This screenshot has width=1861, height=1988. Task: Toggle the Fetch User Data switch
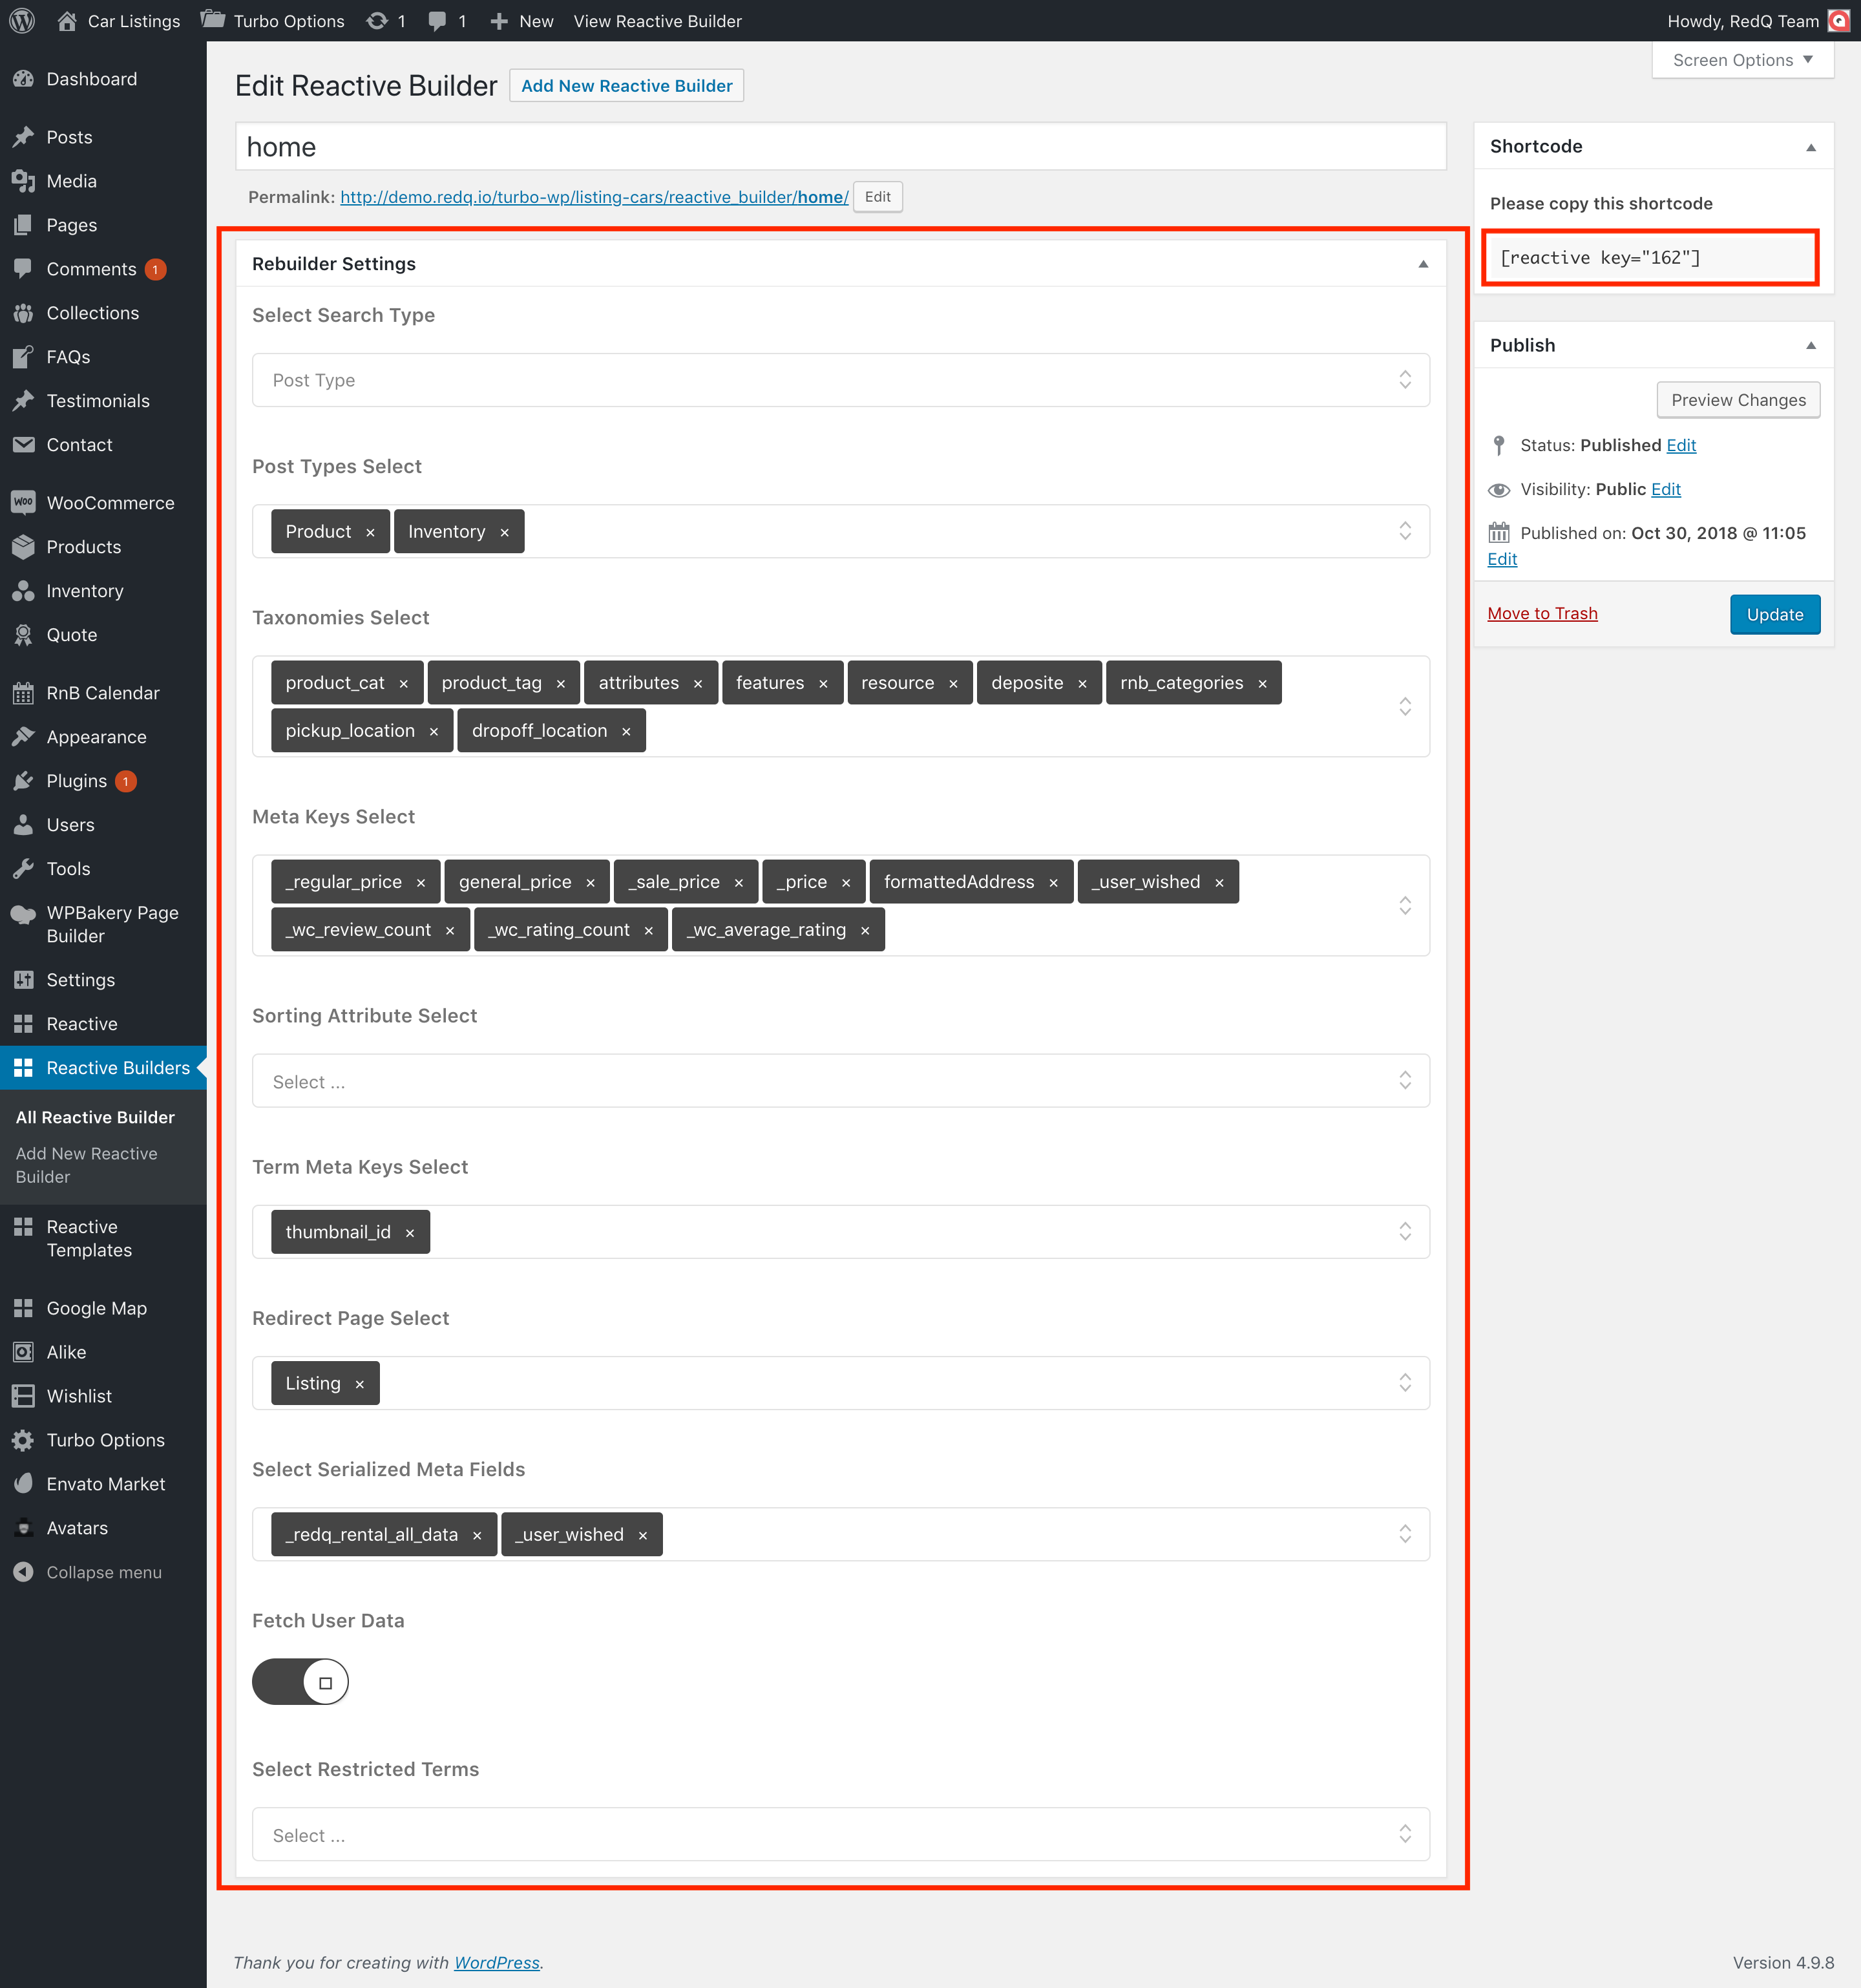(300, 1682)
